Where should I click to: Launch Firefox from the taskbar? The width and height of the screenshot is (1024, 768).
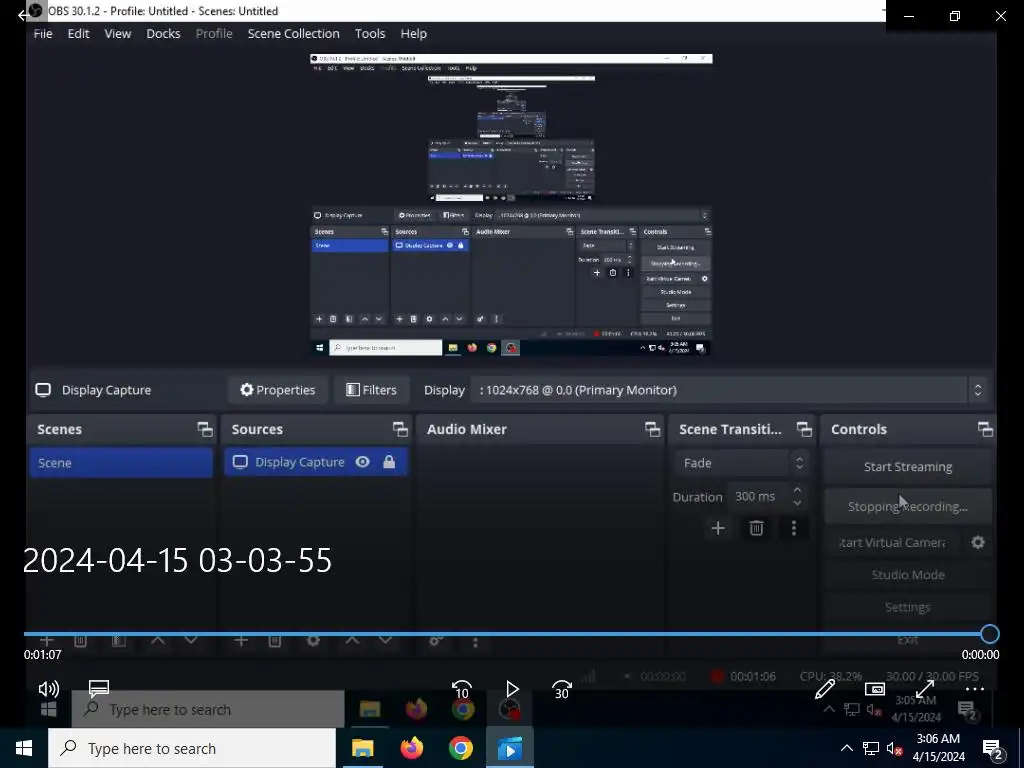point(411,748)
